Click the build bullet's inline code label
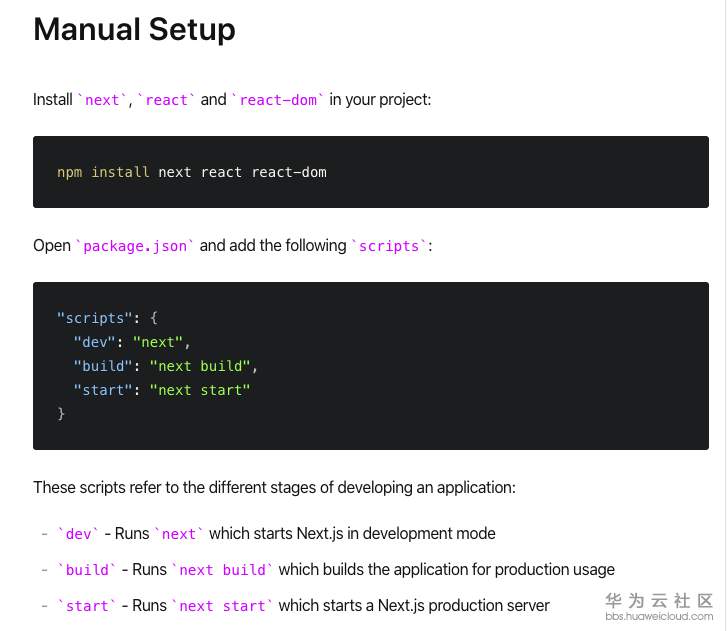This screenshot has height=631, width=727. (87, 570)
